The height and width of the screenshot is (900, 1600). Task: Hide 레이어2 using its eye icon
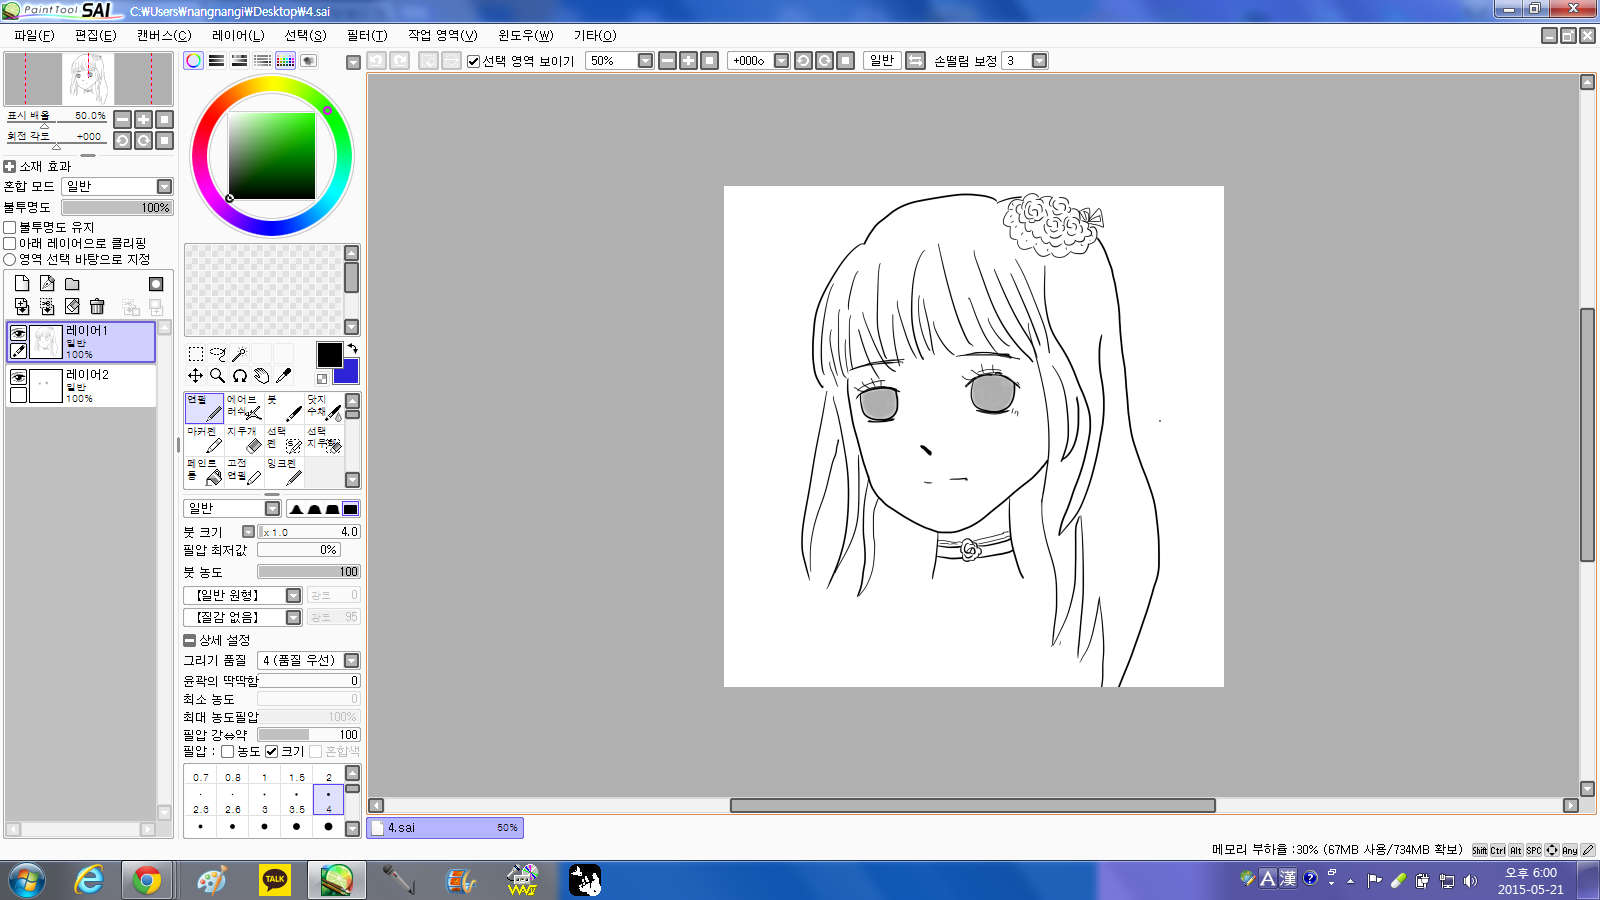[x=18, y=377]
